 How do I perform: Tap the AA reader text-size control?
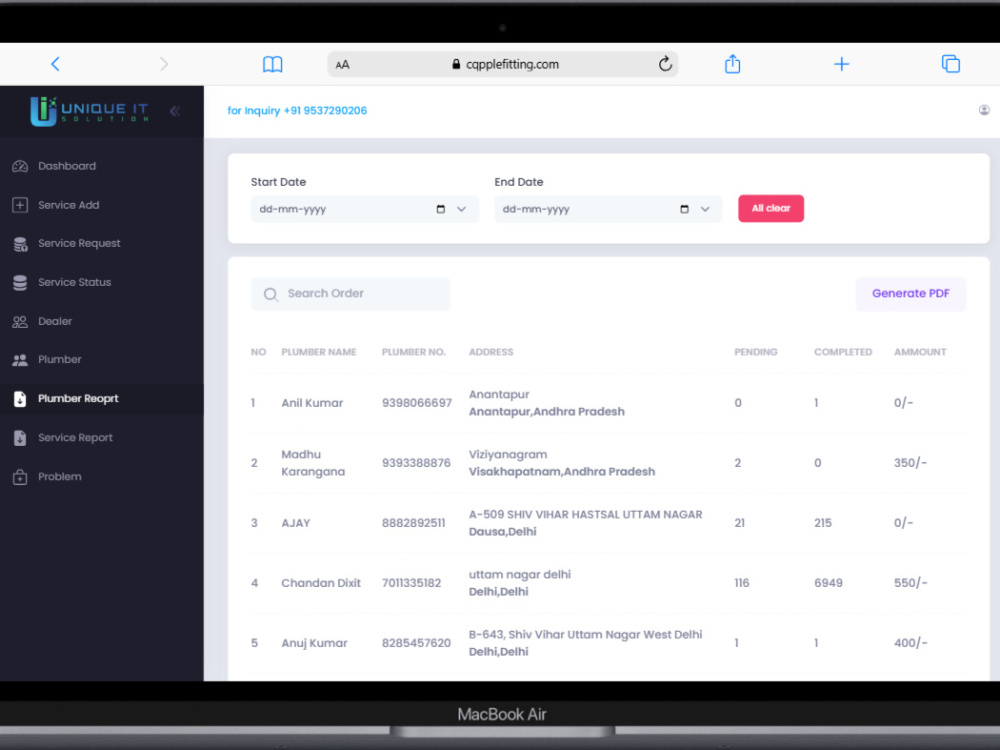click(342, 64)
